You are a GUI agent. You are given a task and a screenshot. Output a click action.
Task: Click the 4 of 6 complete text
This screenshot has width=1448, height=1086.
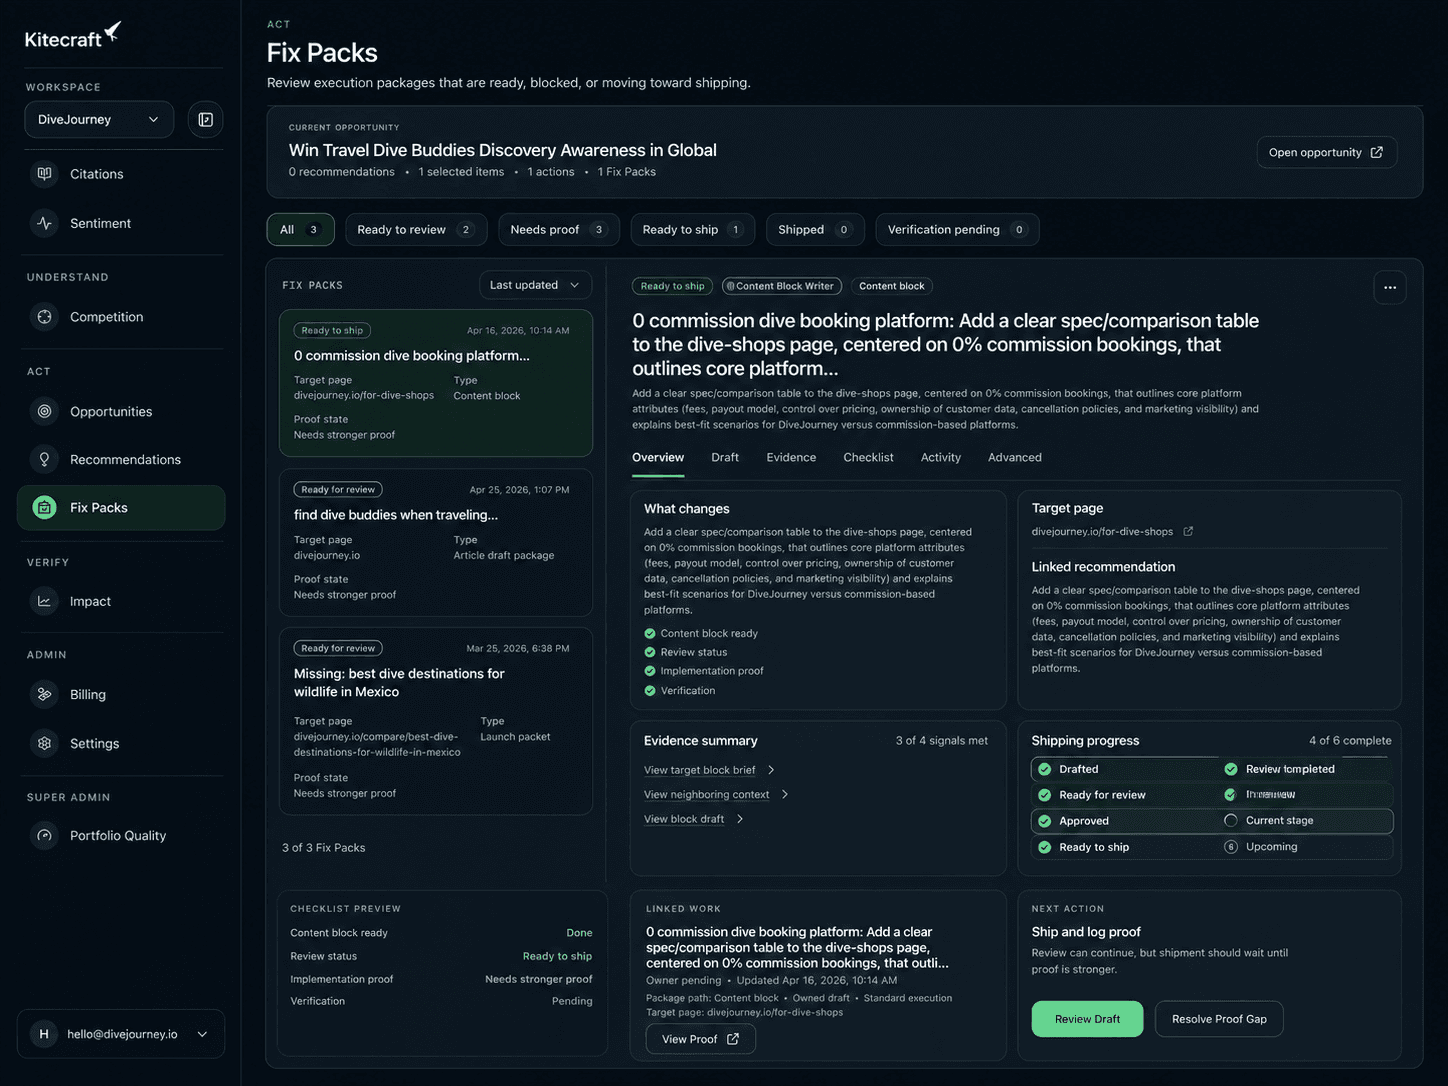point(1350,741)
